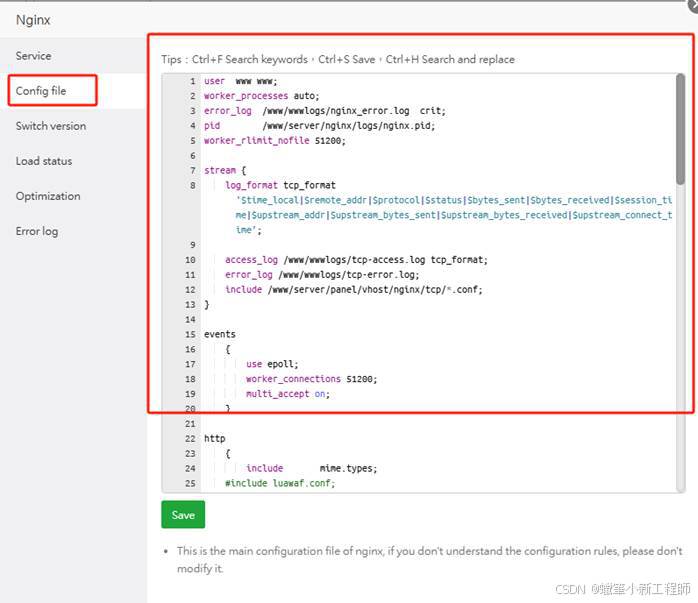
Task: Click the include vhost/nginx/tcp/*.conf line
Action: point(353,290)
